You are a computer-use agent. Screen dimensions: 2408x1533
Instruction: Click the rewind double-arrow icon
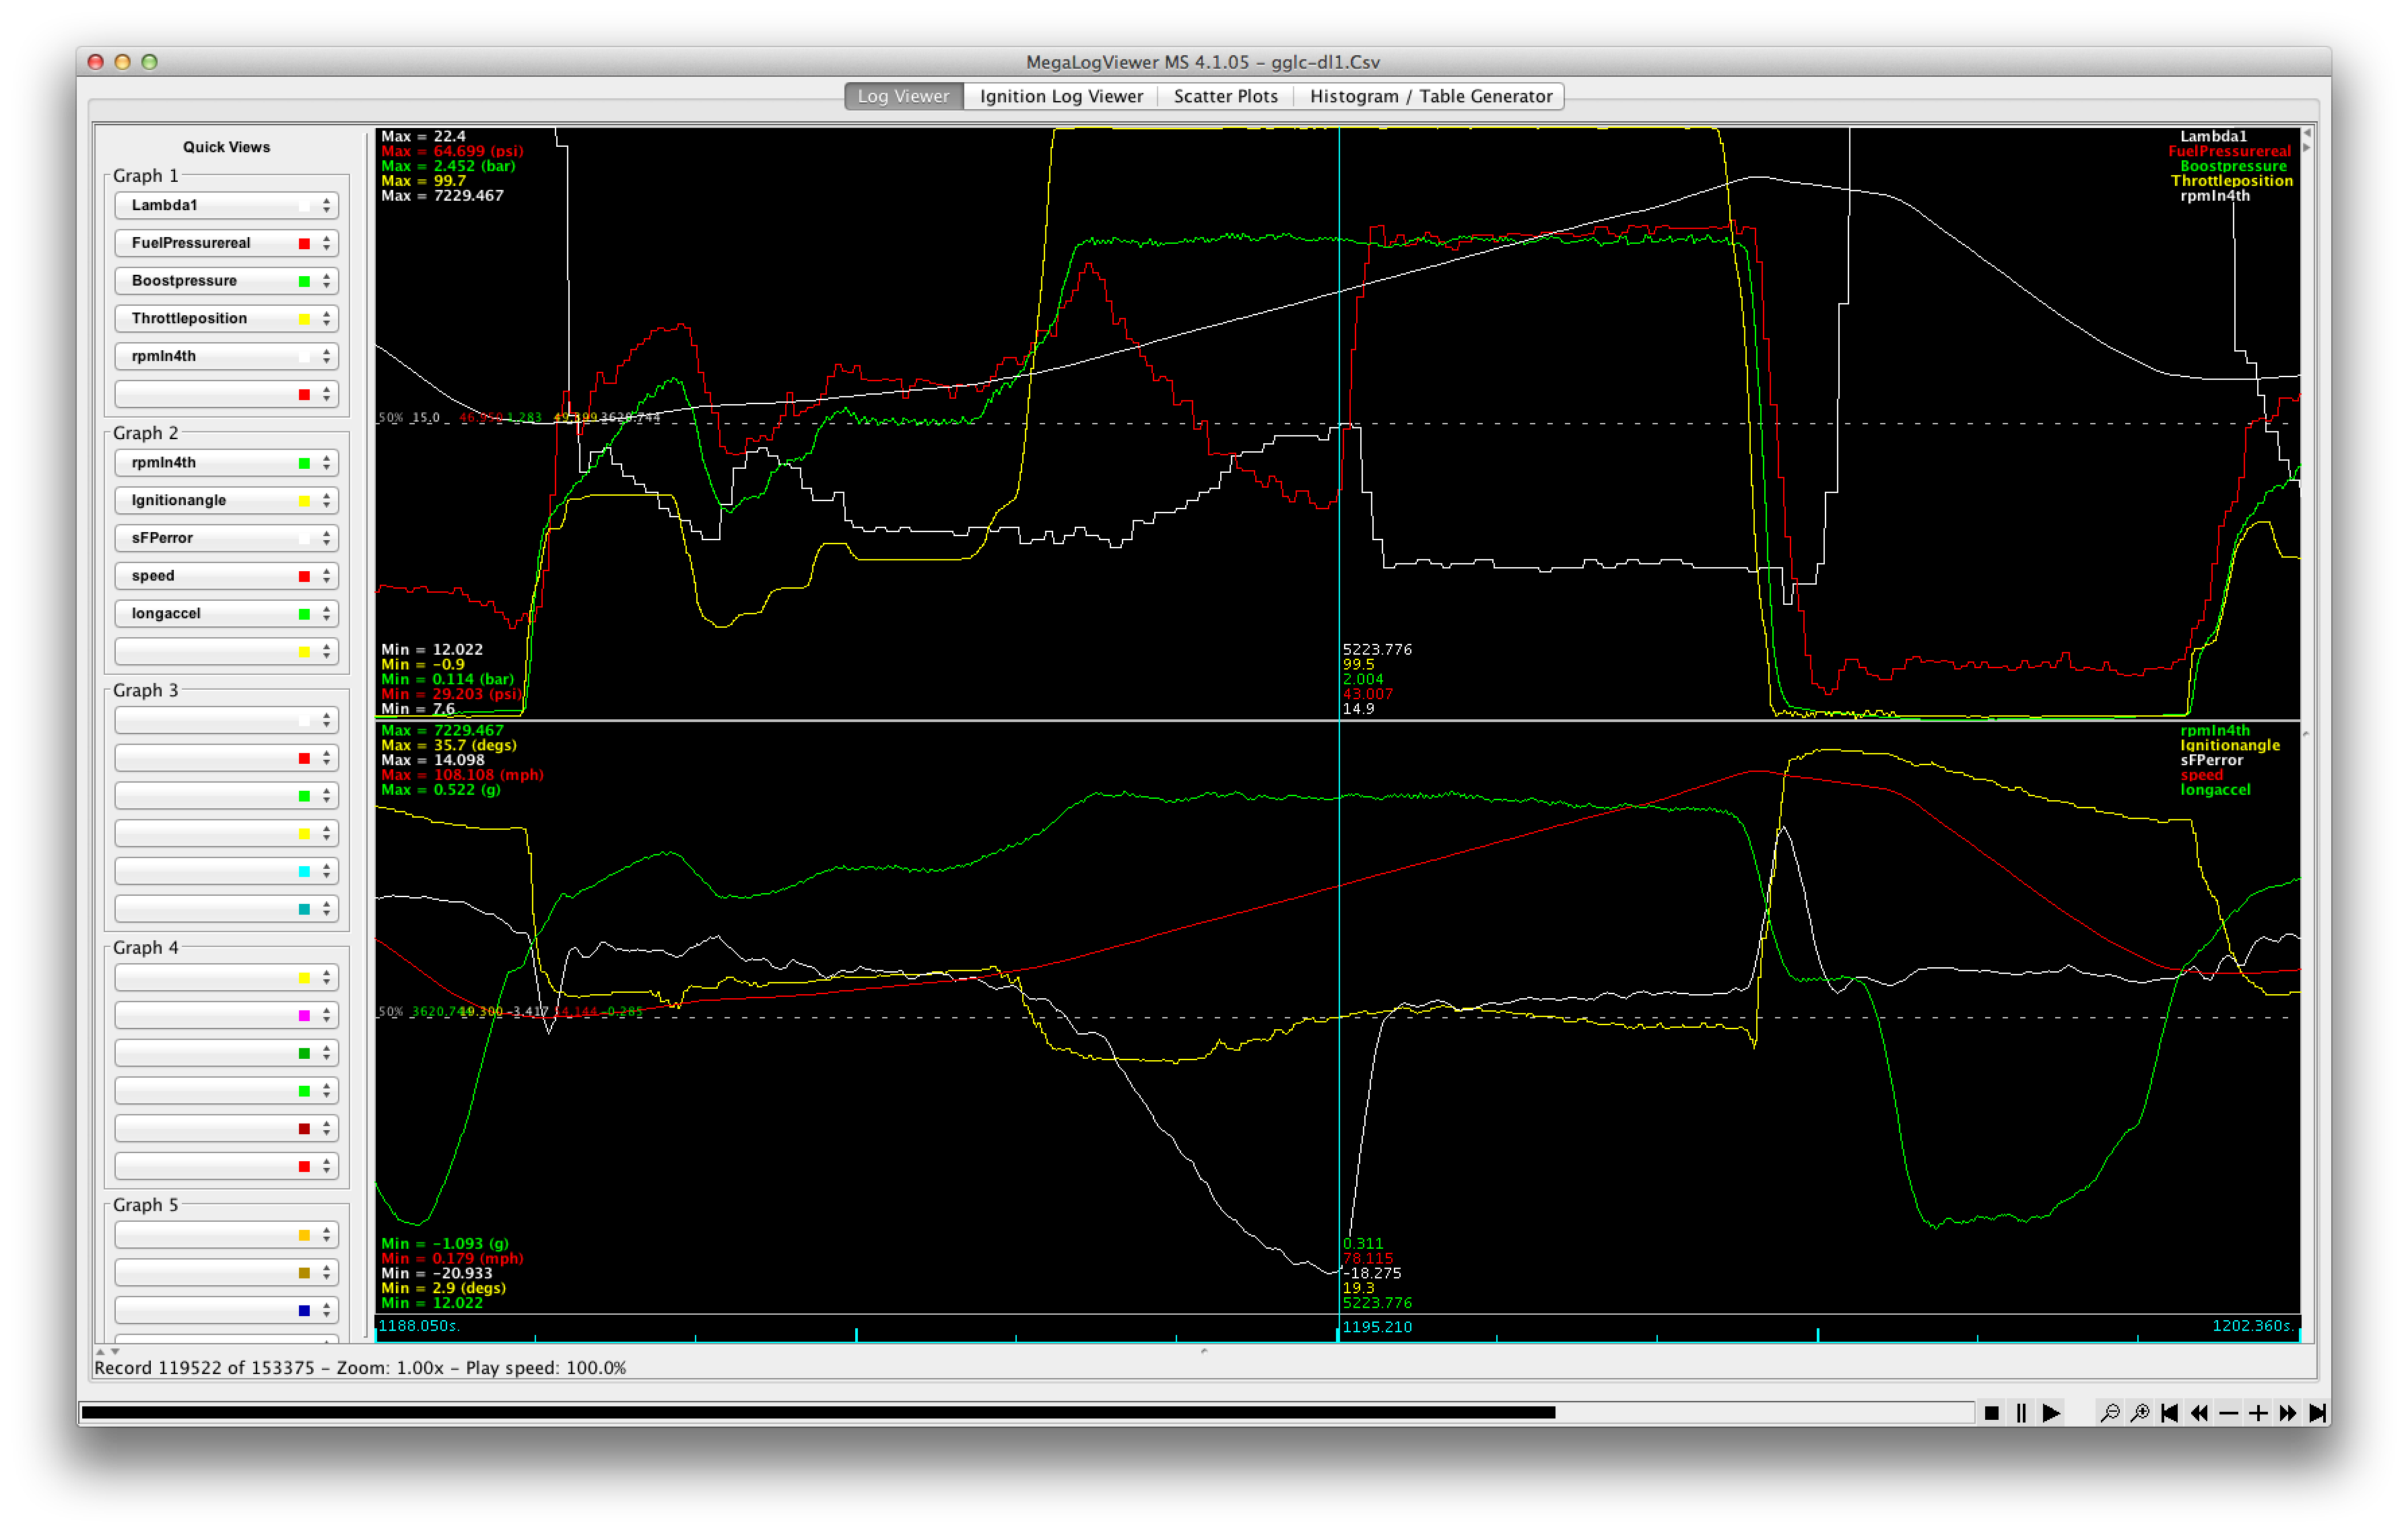(2199, 1413)
